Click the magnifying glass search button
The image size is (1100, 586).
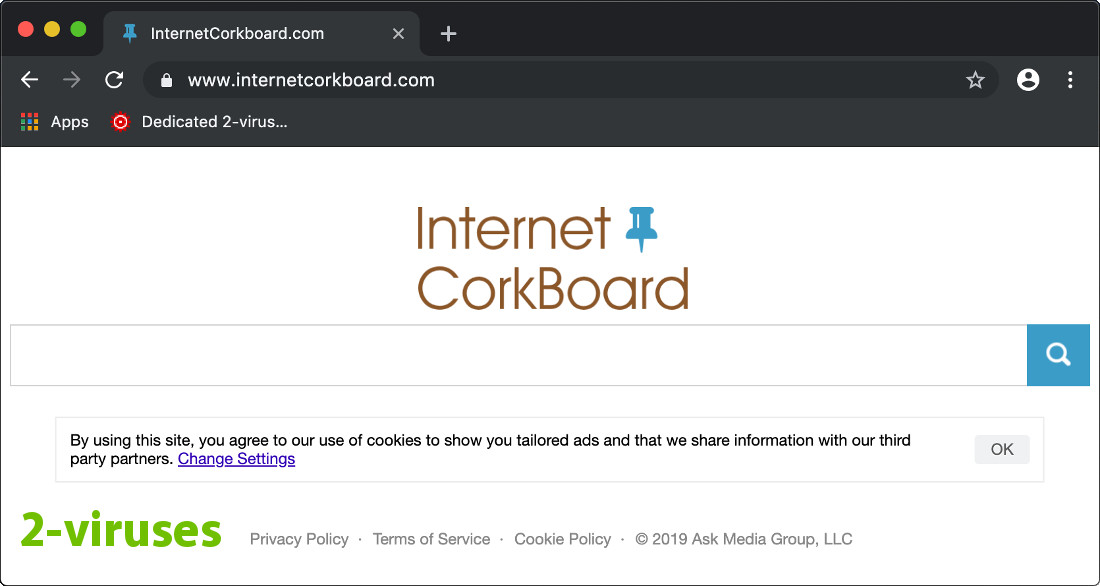click(1058, 354)
